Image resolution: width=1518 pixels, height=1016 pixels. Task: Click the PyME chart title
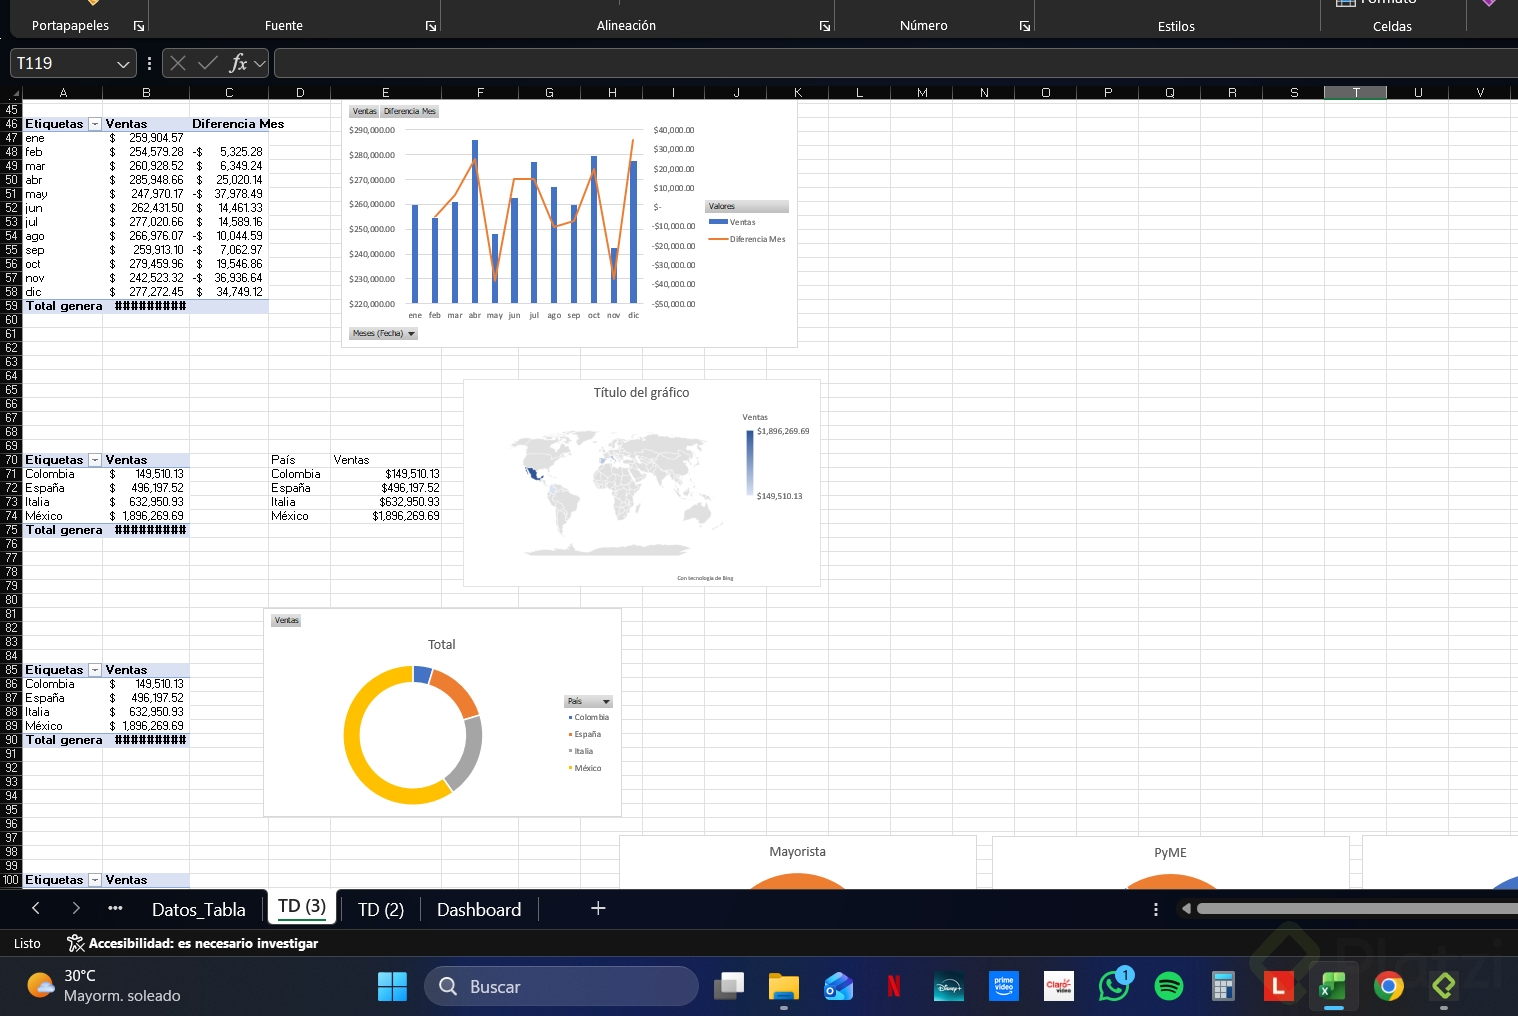coord(1170,853)
